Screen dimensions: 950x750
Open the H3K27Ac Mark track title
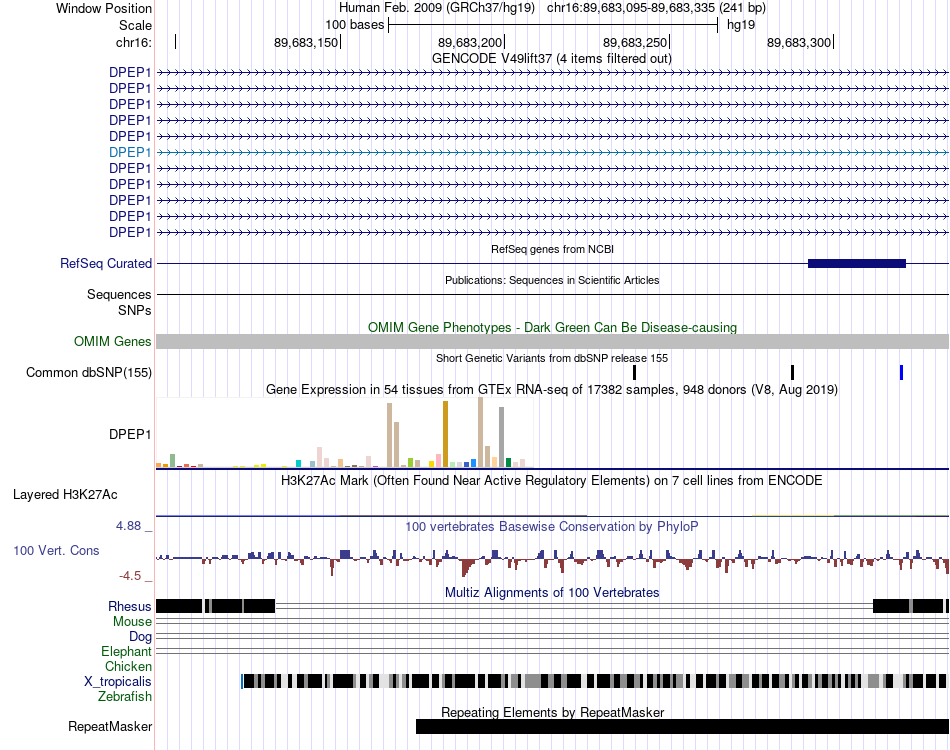552,481
